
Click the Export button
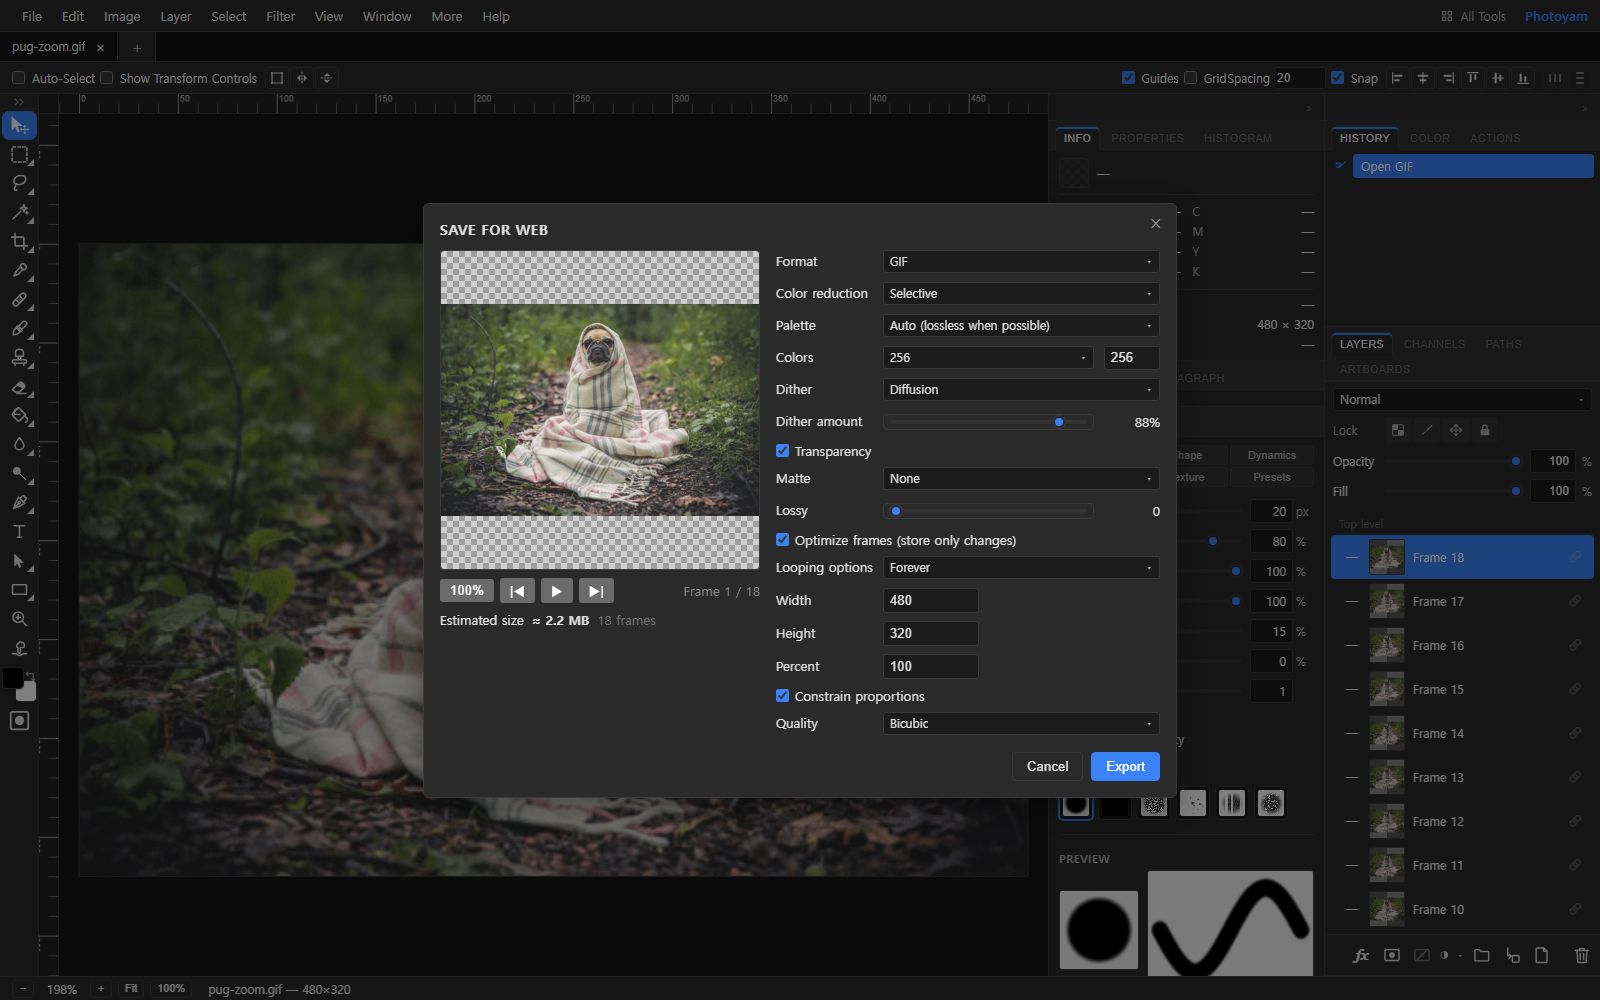coord(1125,766)
